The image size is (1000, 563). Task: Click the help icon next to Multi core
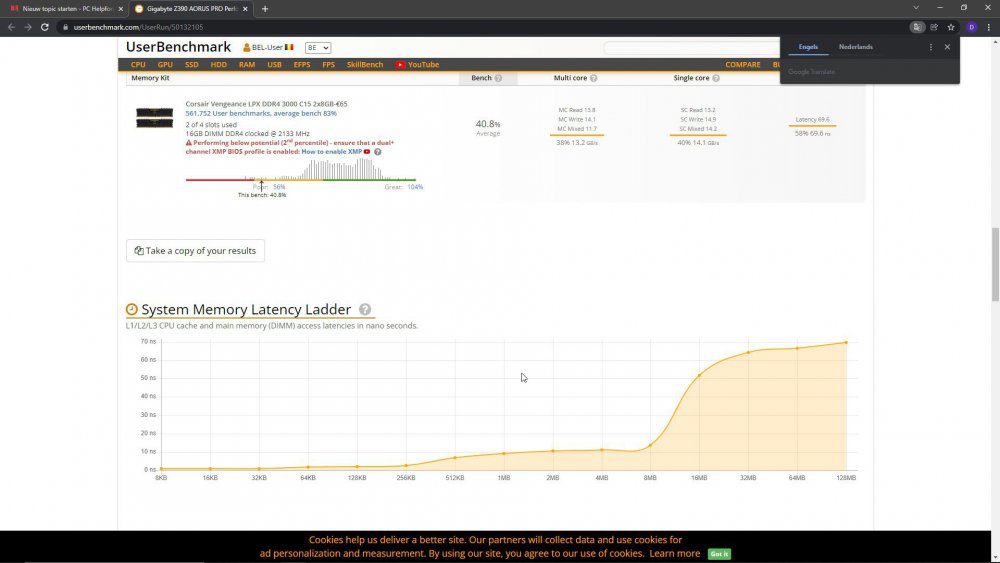coord(594,78)
